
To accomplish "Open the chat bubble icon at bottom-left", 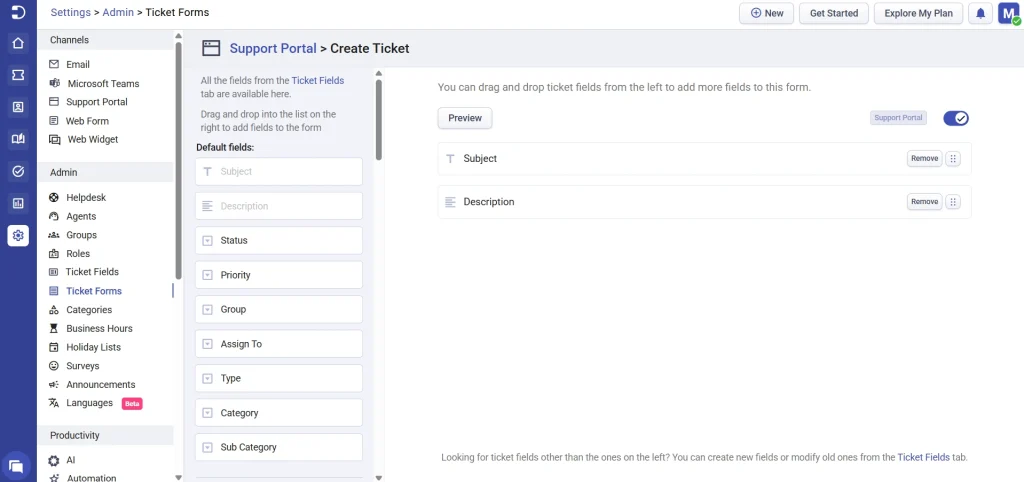I will point(17,466).
